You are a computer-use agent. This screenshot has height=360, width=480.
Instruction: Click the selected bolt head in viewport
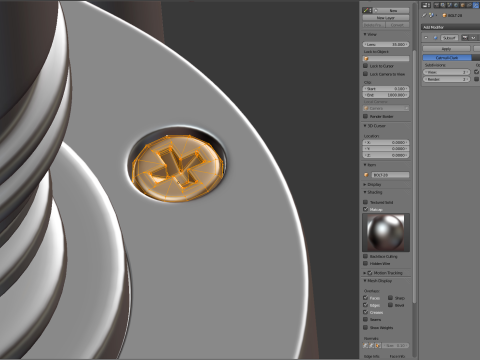click(179, 168)
